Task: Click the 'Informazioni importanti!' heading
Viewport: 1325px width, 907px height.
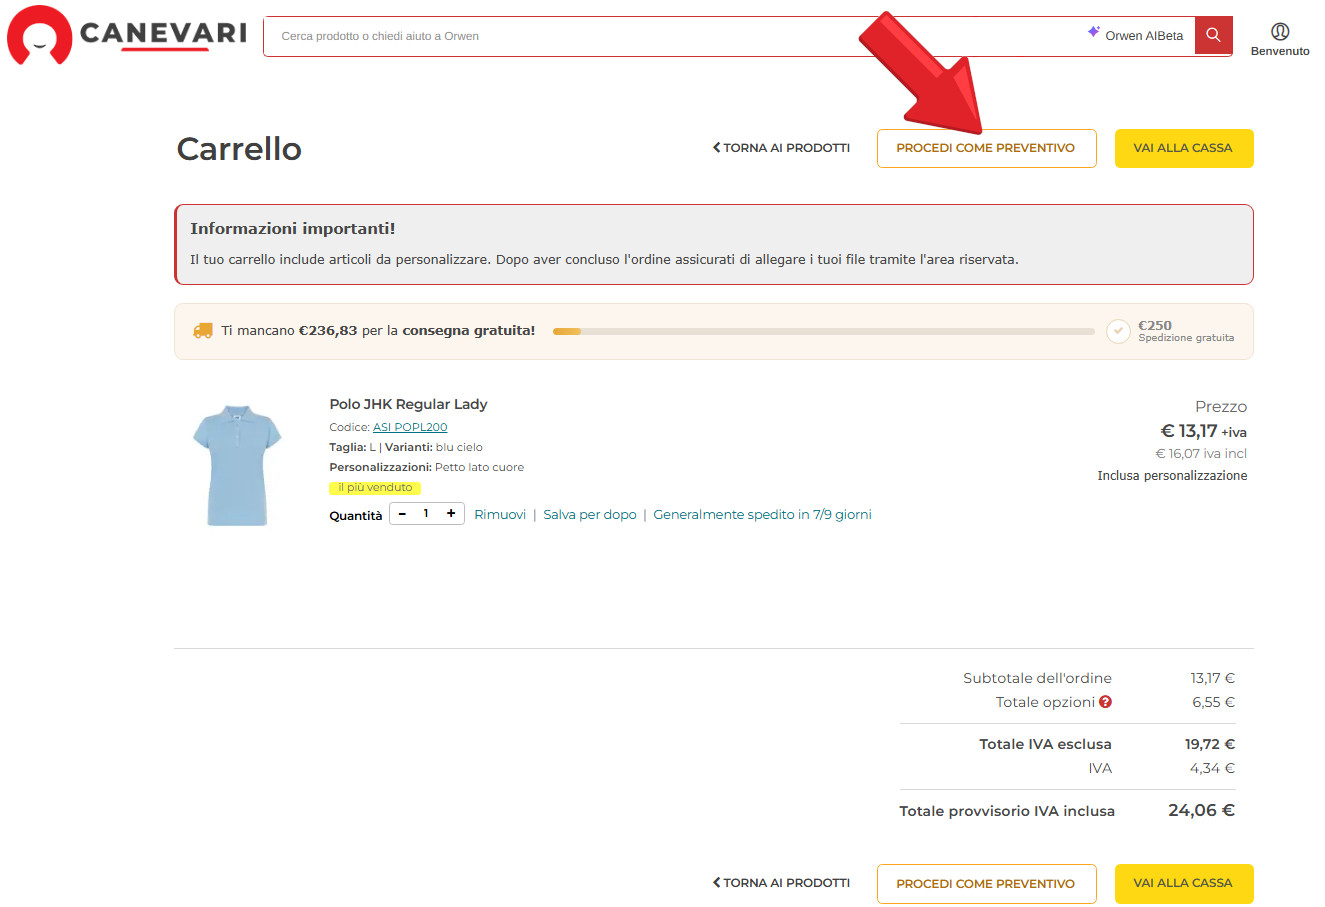Action: (293, 229)
